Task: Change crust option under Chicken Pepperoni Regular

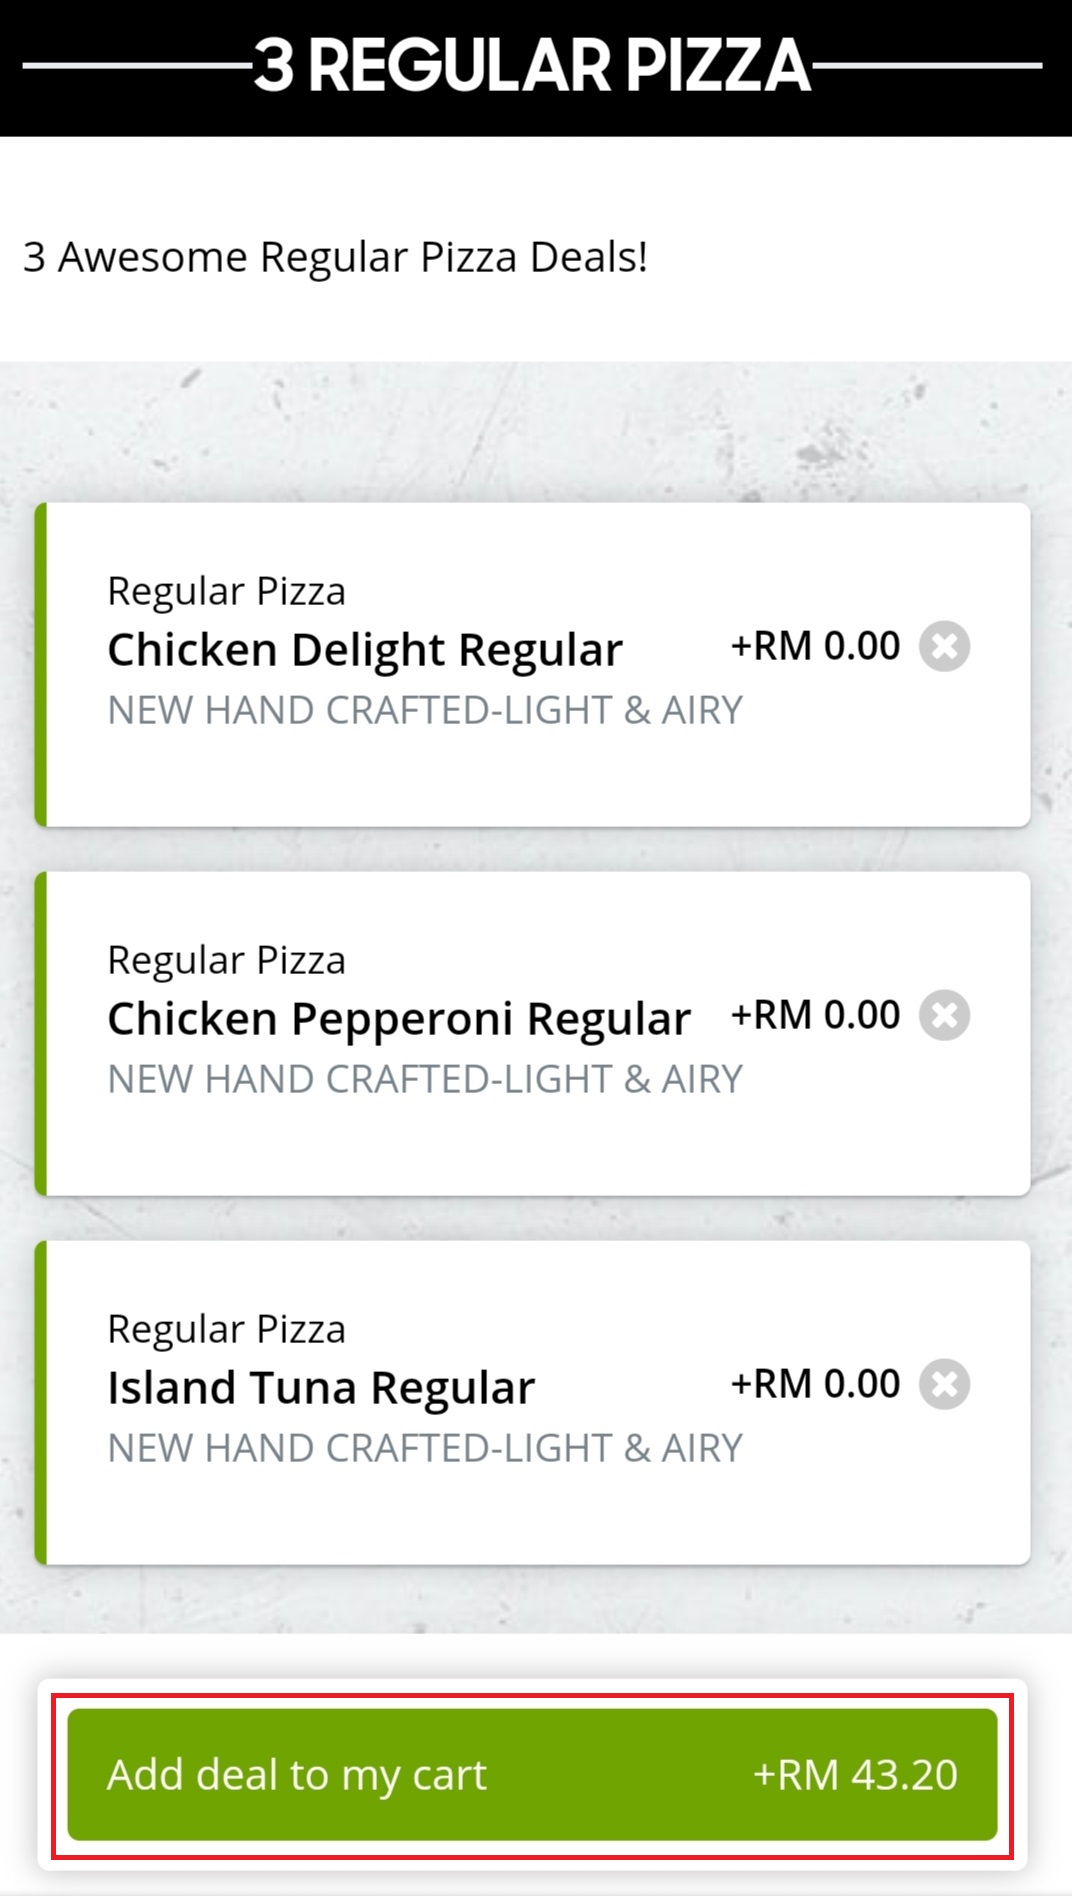Action: point(425,1079)
